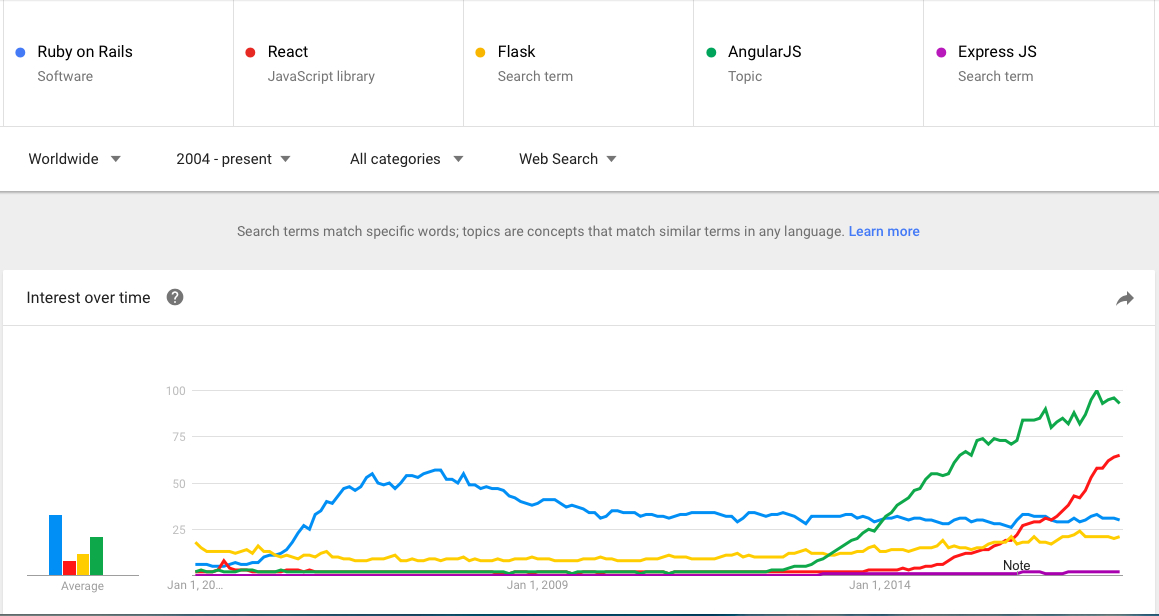Open the Web Search type dropdown

coord(568,159)
